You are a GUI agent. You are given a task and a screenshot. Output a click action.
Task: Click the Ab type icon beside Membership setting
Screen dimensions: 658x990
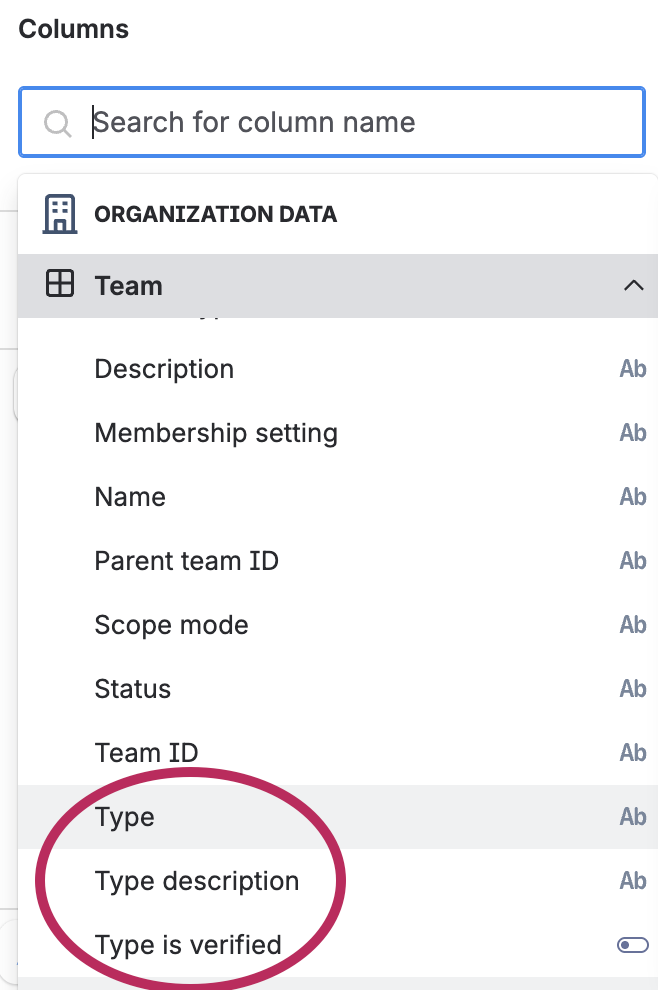pos(633,432)
